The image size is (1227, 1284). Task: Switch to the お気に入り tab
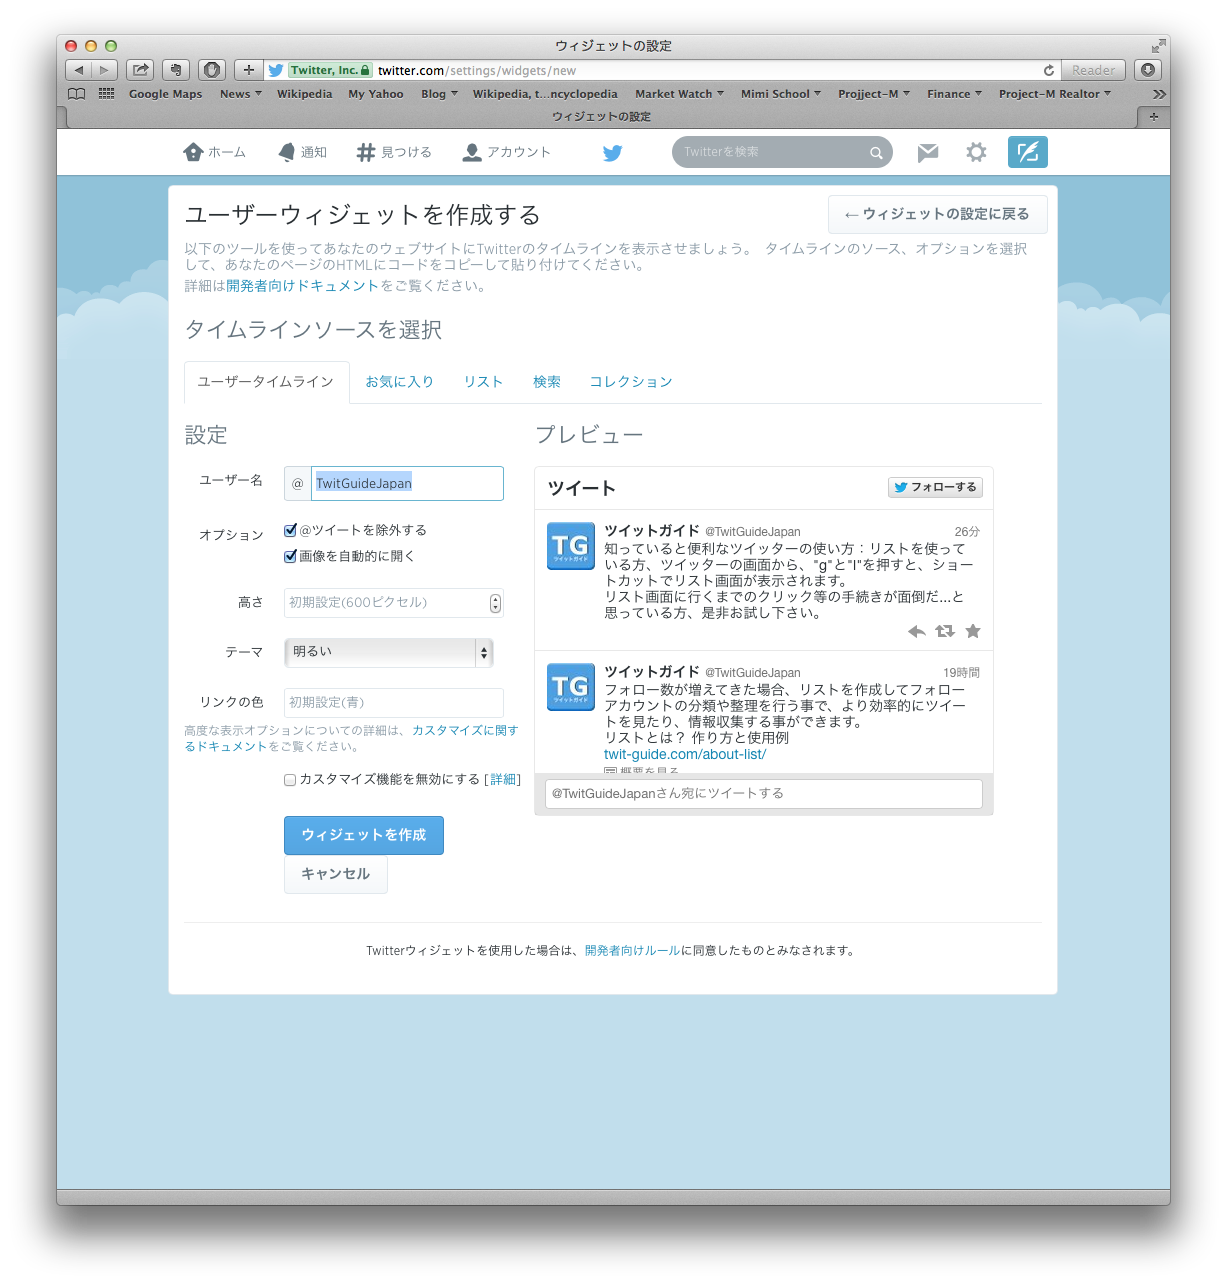point(399,382)
